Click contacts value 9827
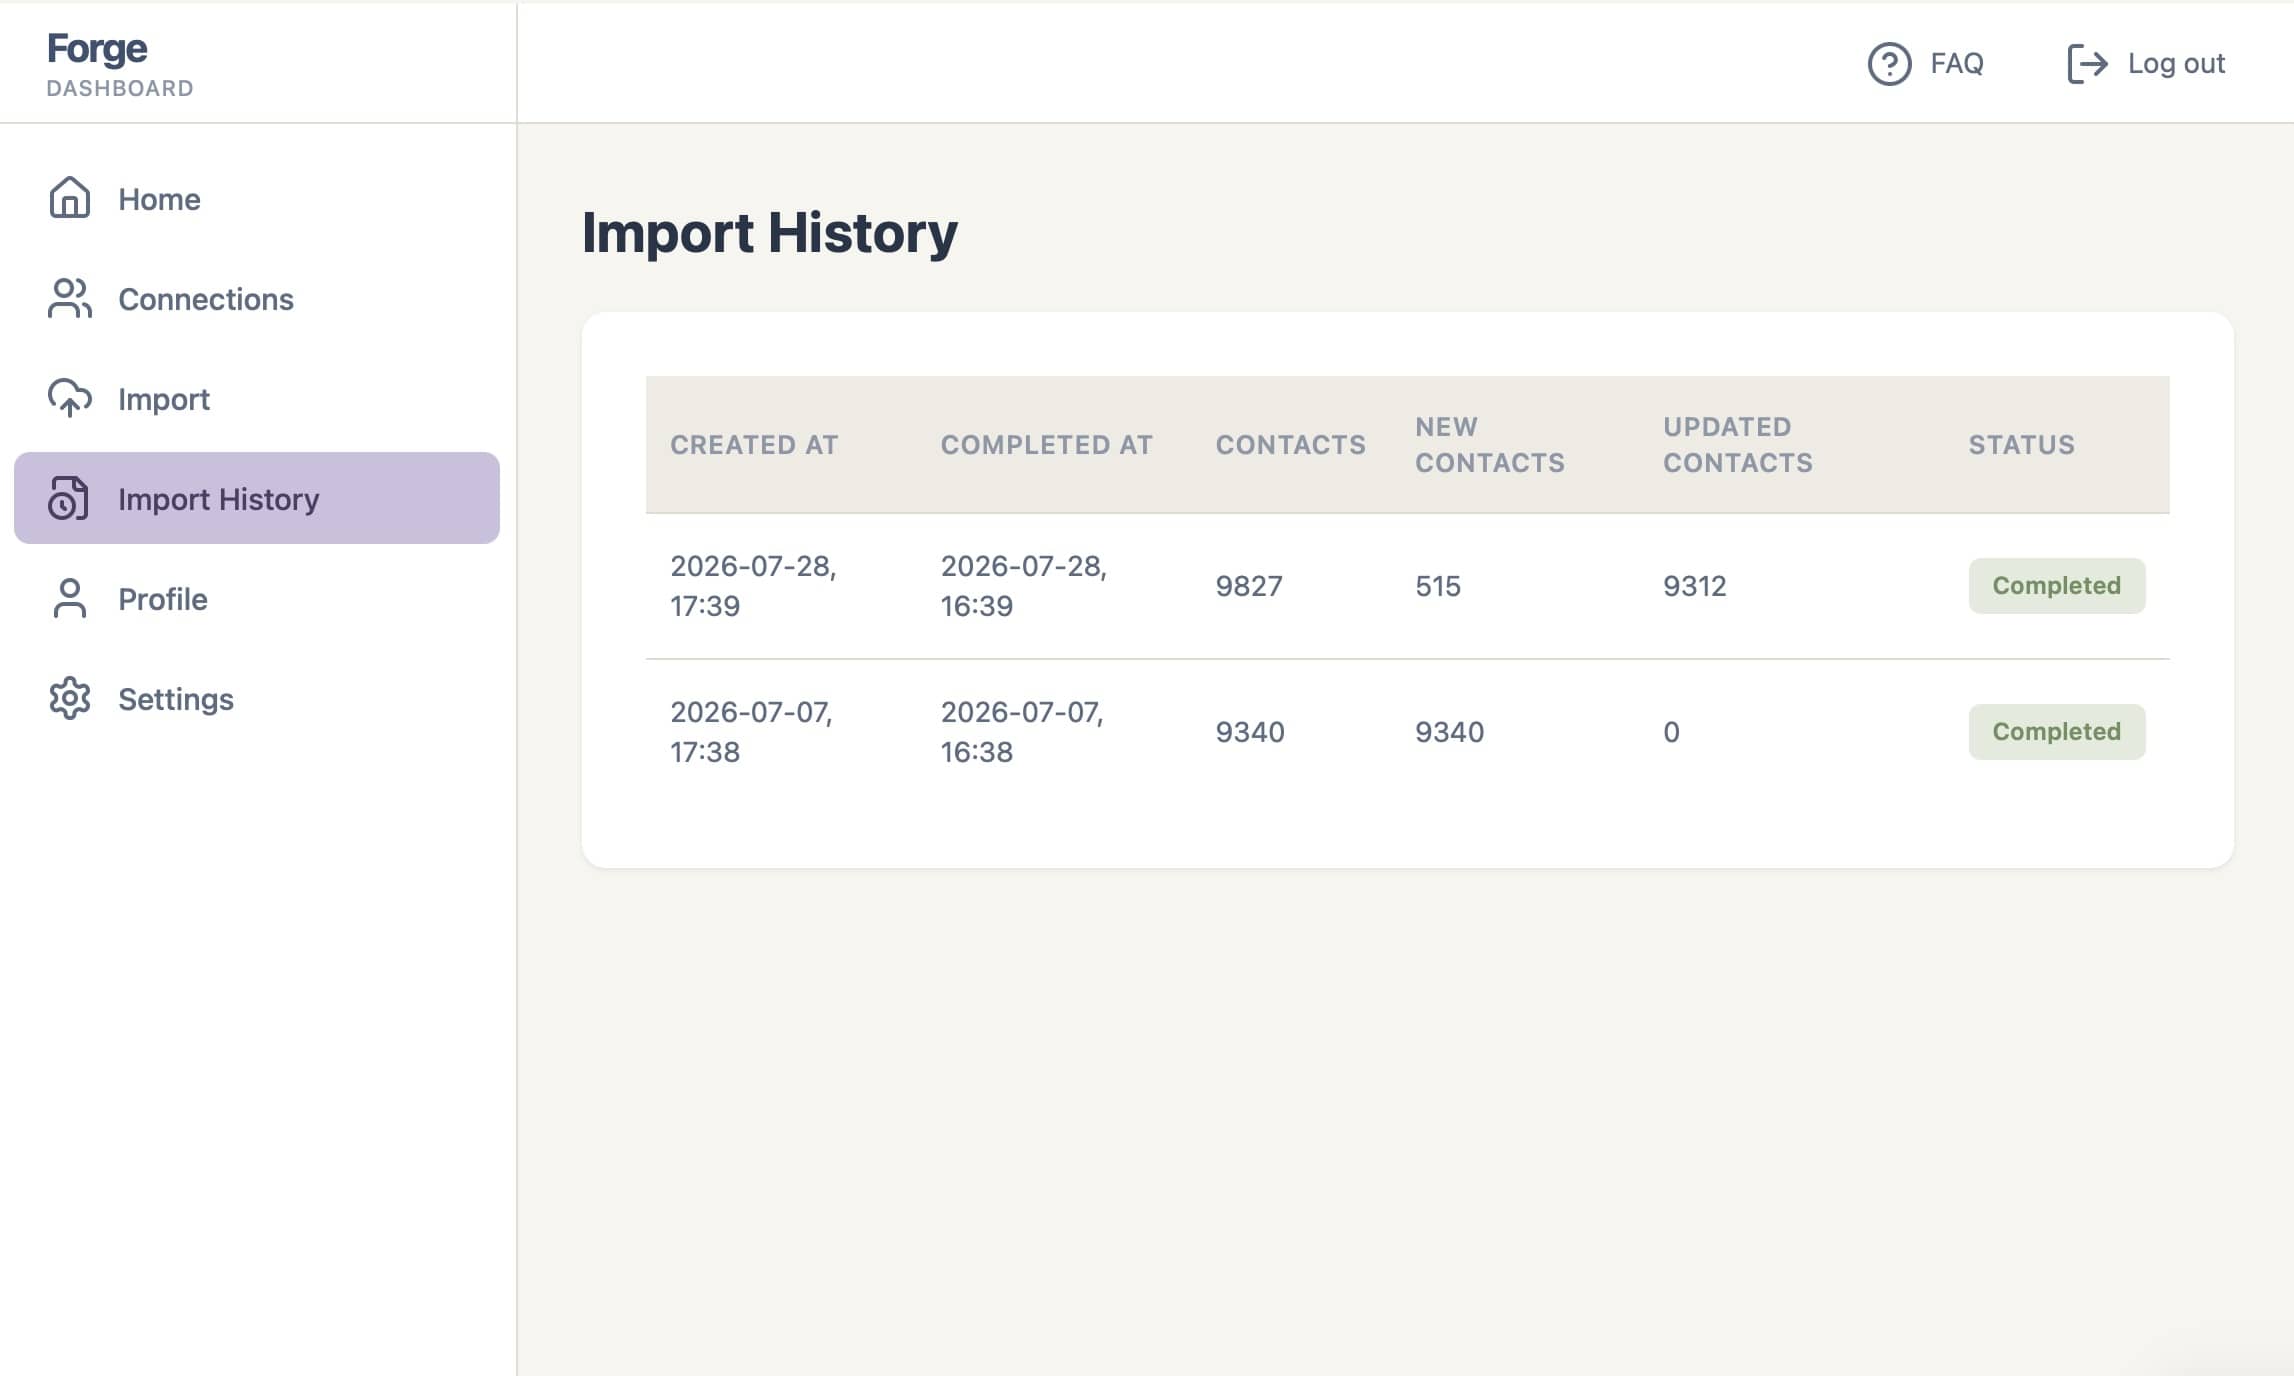Screen dimensions: 2294x1376 click(1248, 586)
